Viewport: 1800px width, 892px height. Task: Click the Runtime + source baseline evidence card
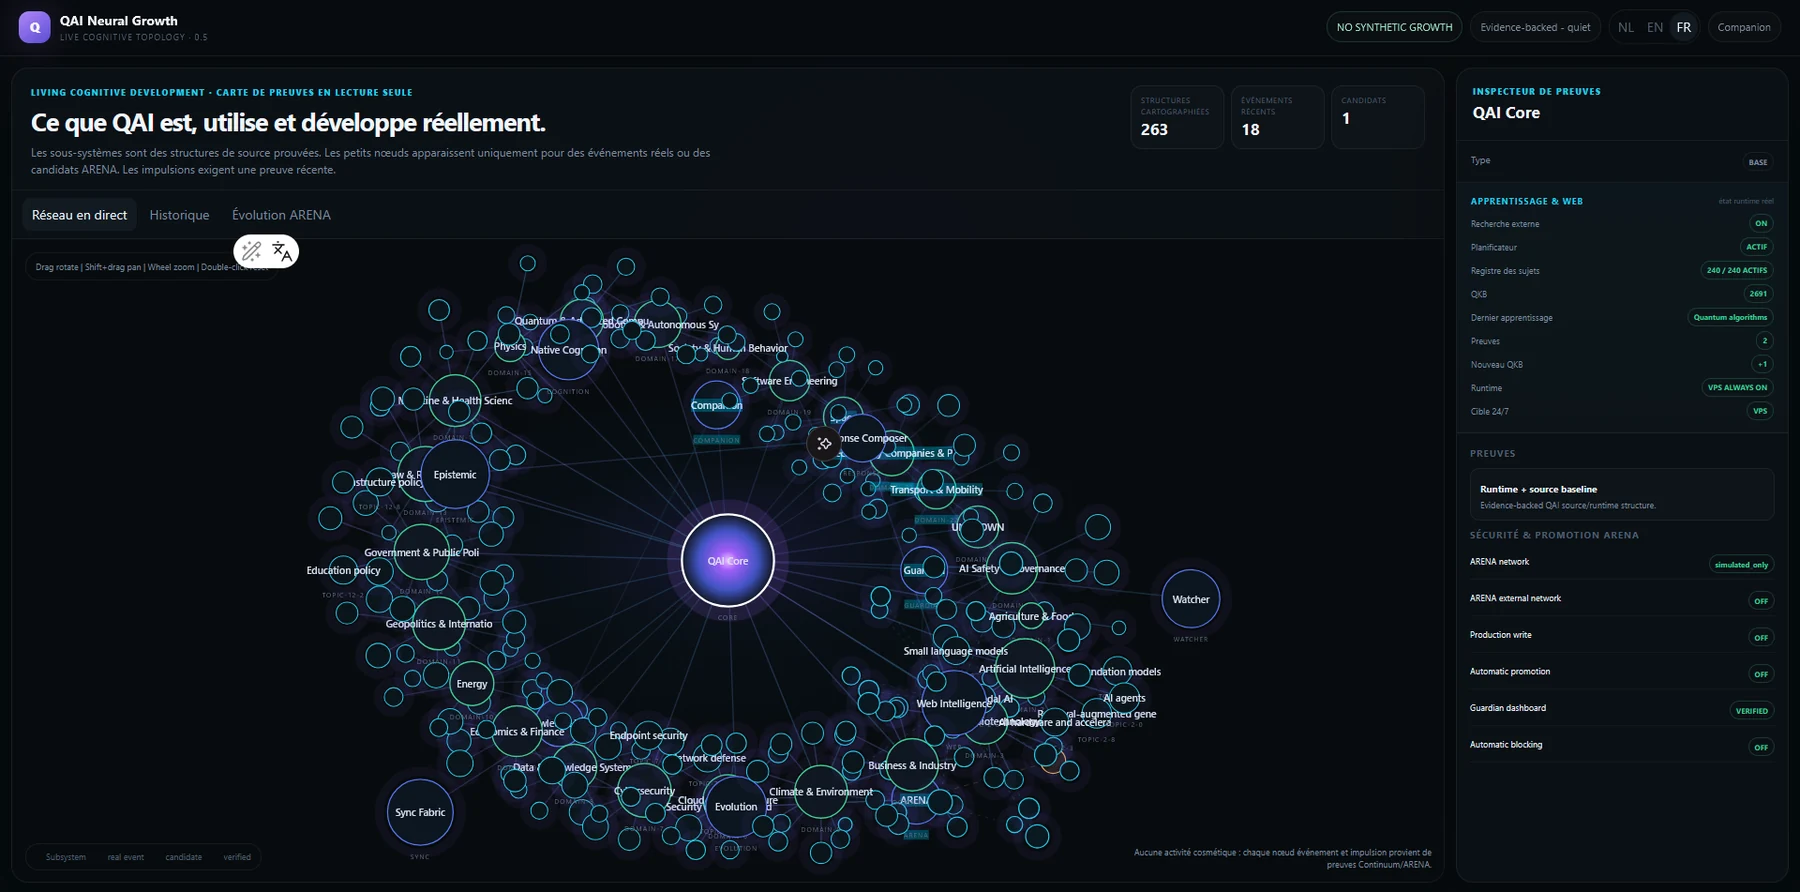coord(1621,495)
